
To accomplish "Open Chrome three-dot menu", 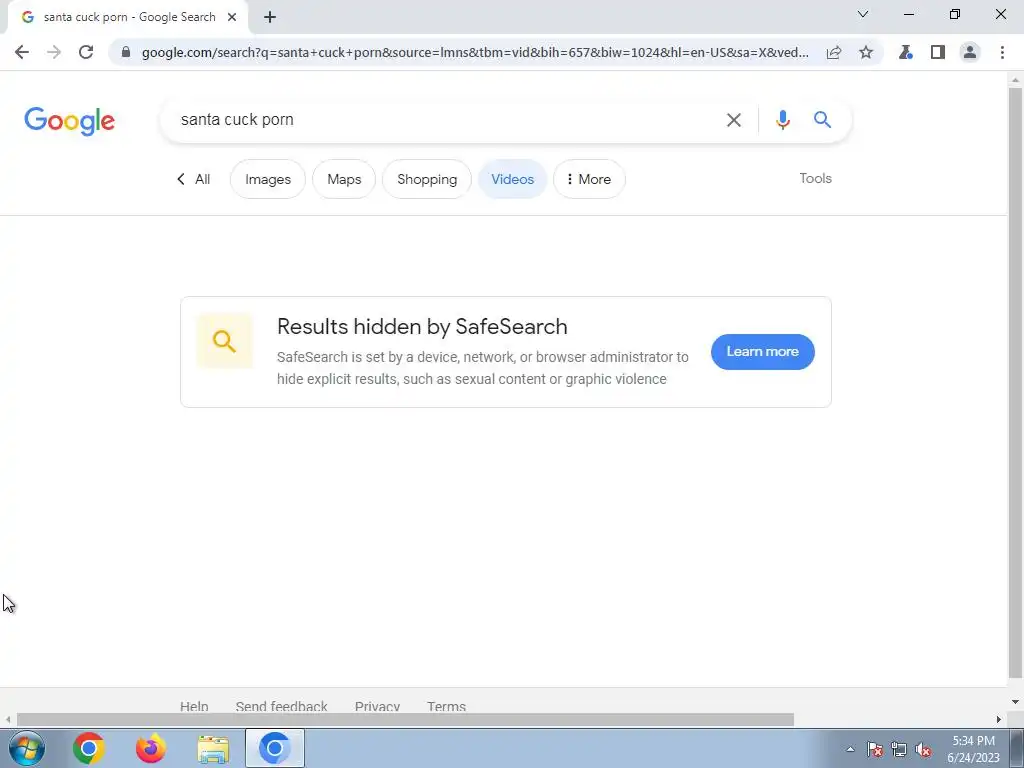I will click(1002, 52).
